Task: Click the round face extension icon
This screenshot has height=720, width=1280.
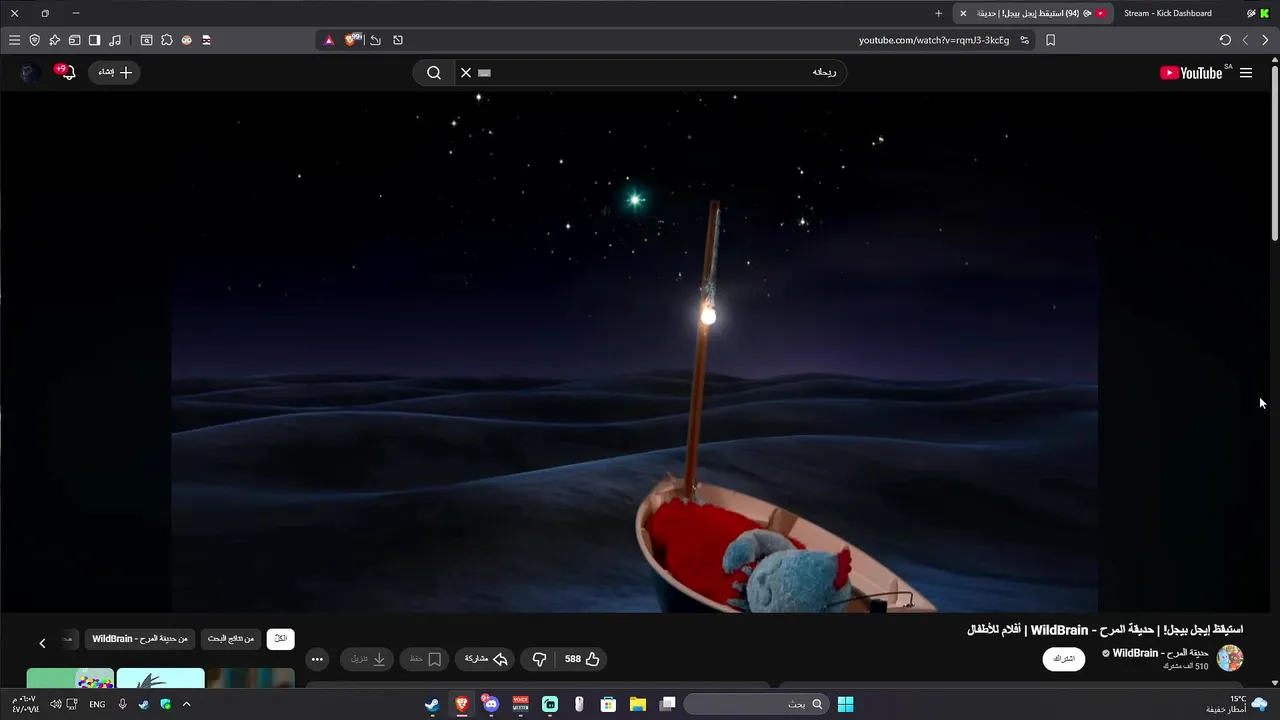Action: pyautogui.click(x=186, y=40)
